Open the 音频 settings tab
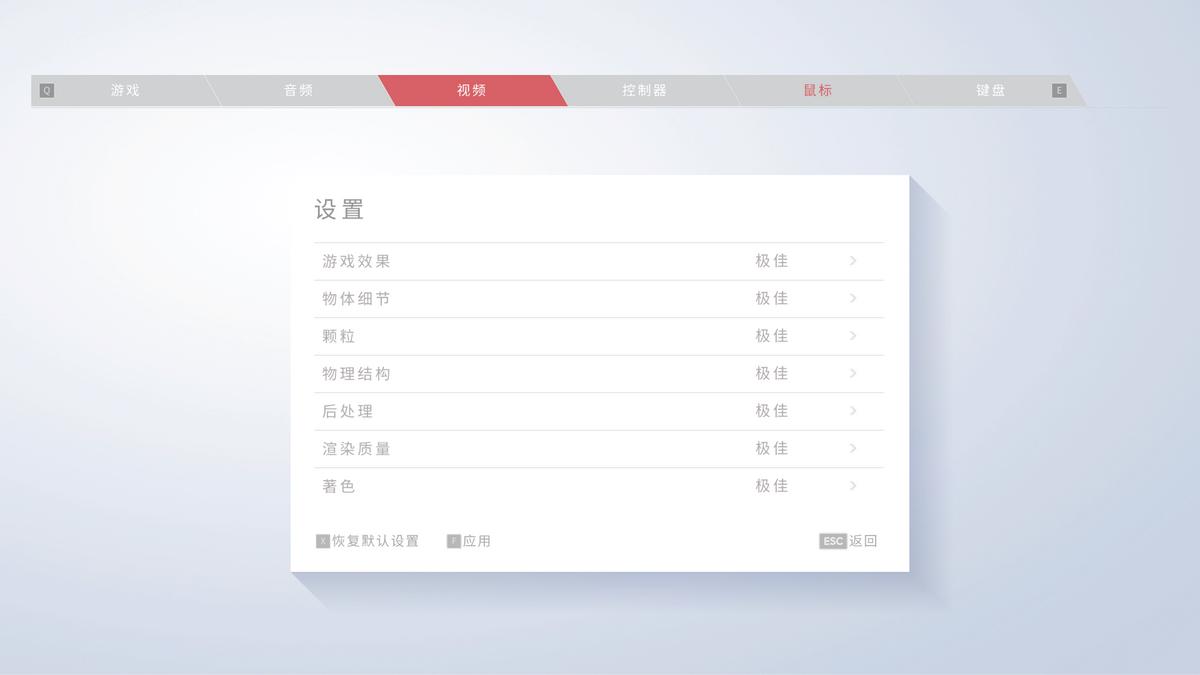This screenshot has height=675, width=1200. [300, 90]
